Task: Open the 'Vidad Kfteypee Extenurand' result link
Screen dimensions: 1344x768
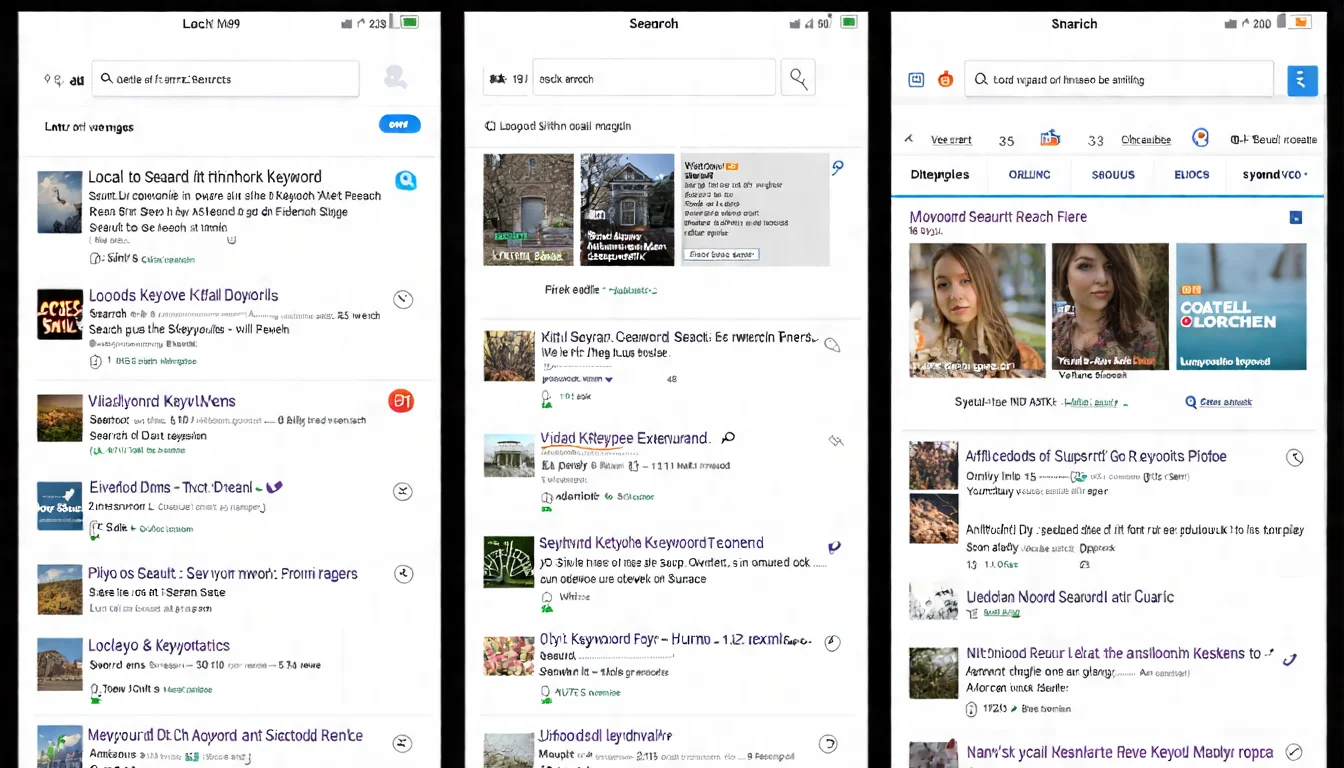Action: coord(624,438)
